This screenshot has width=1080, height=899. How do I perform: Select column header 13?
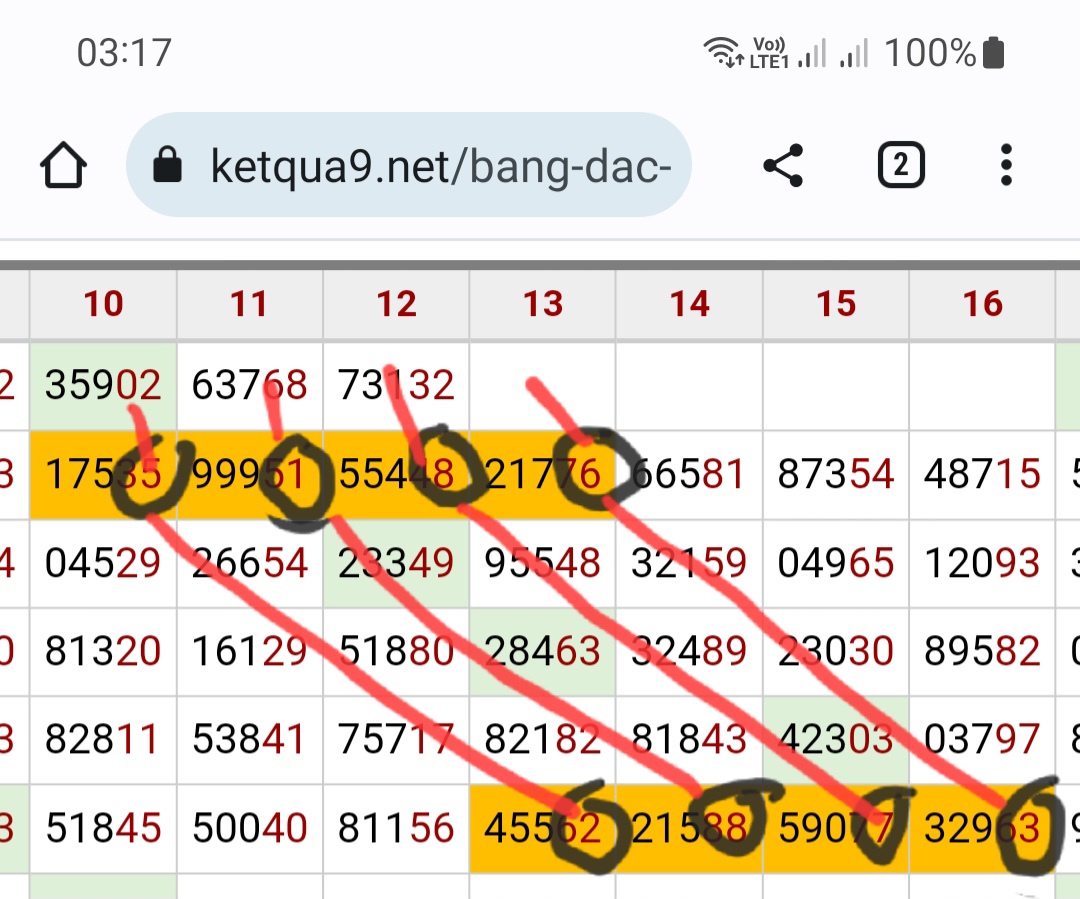point(543,304)
